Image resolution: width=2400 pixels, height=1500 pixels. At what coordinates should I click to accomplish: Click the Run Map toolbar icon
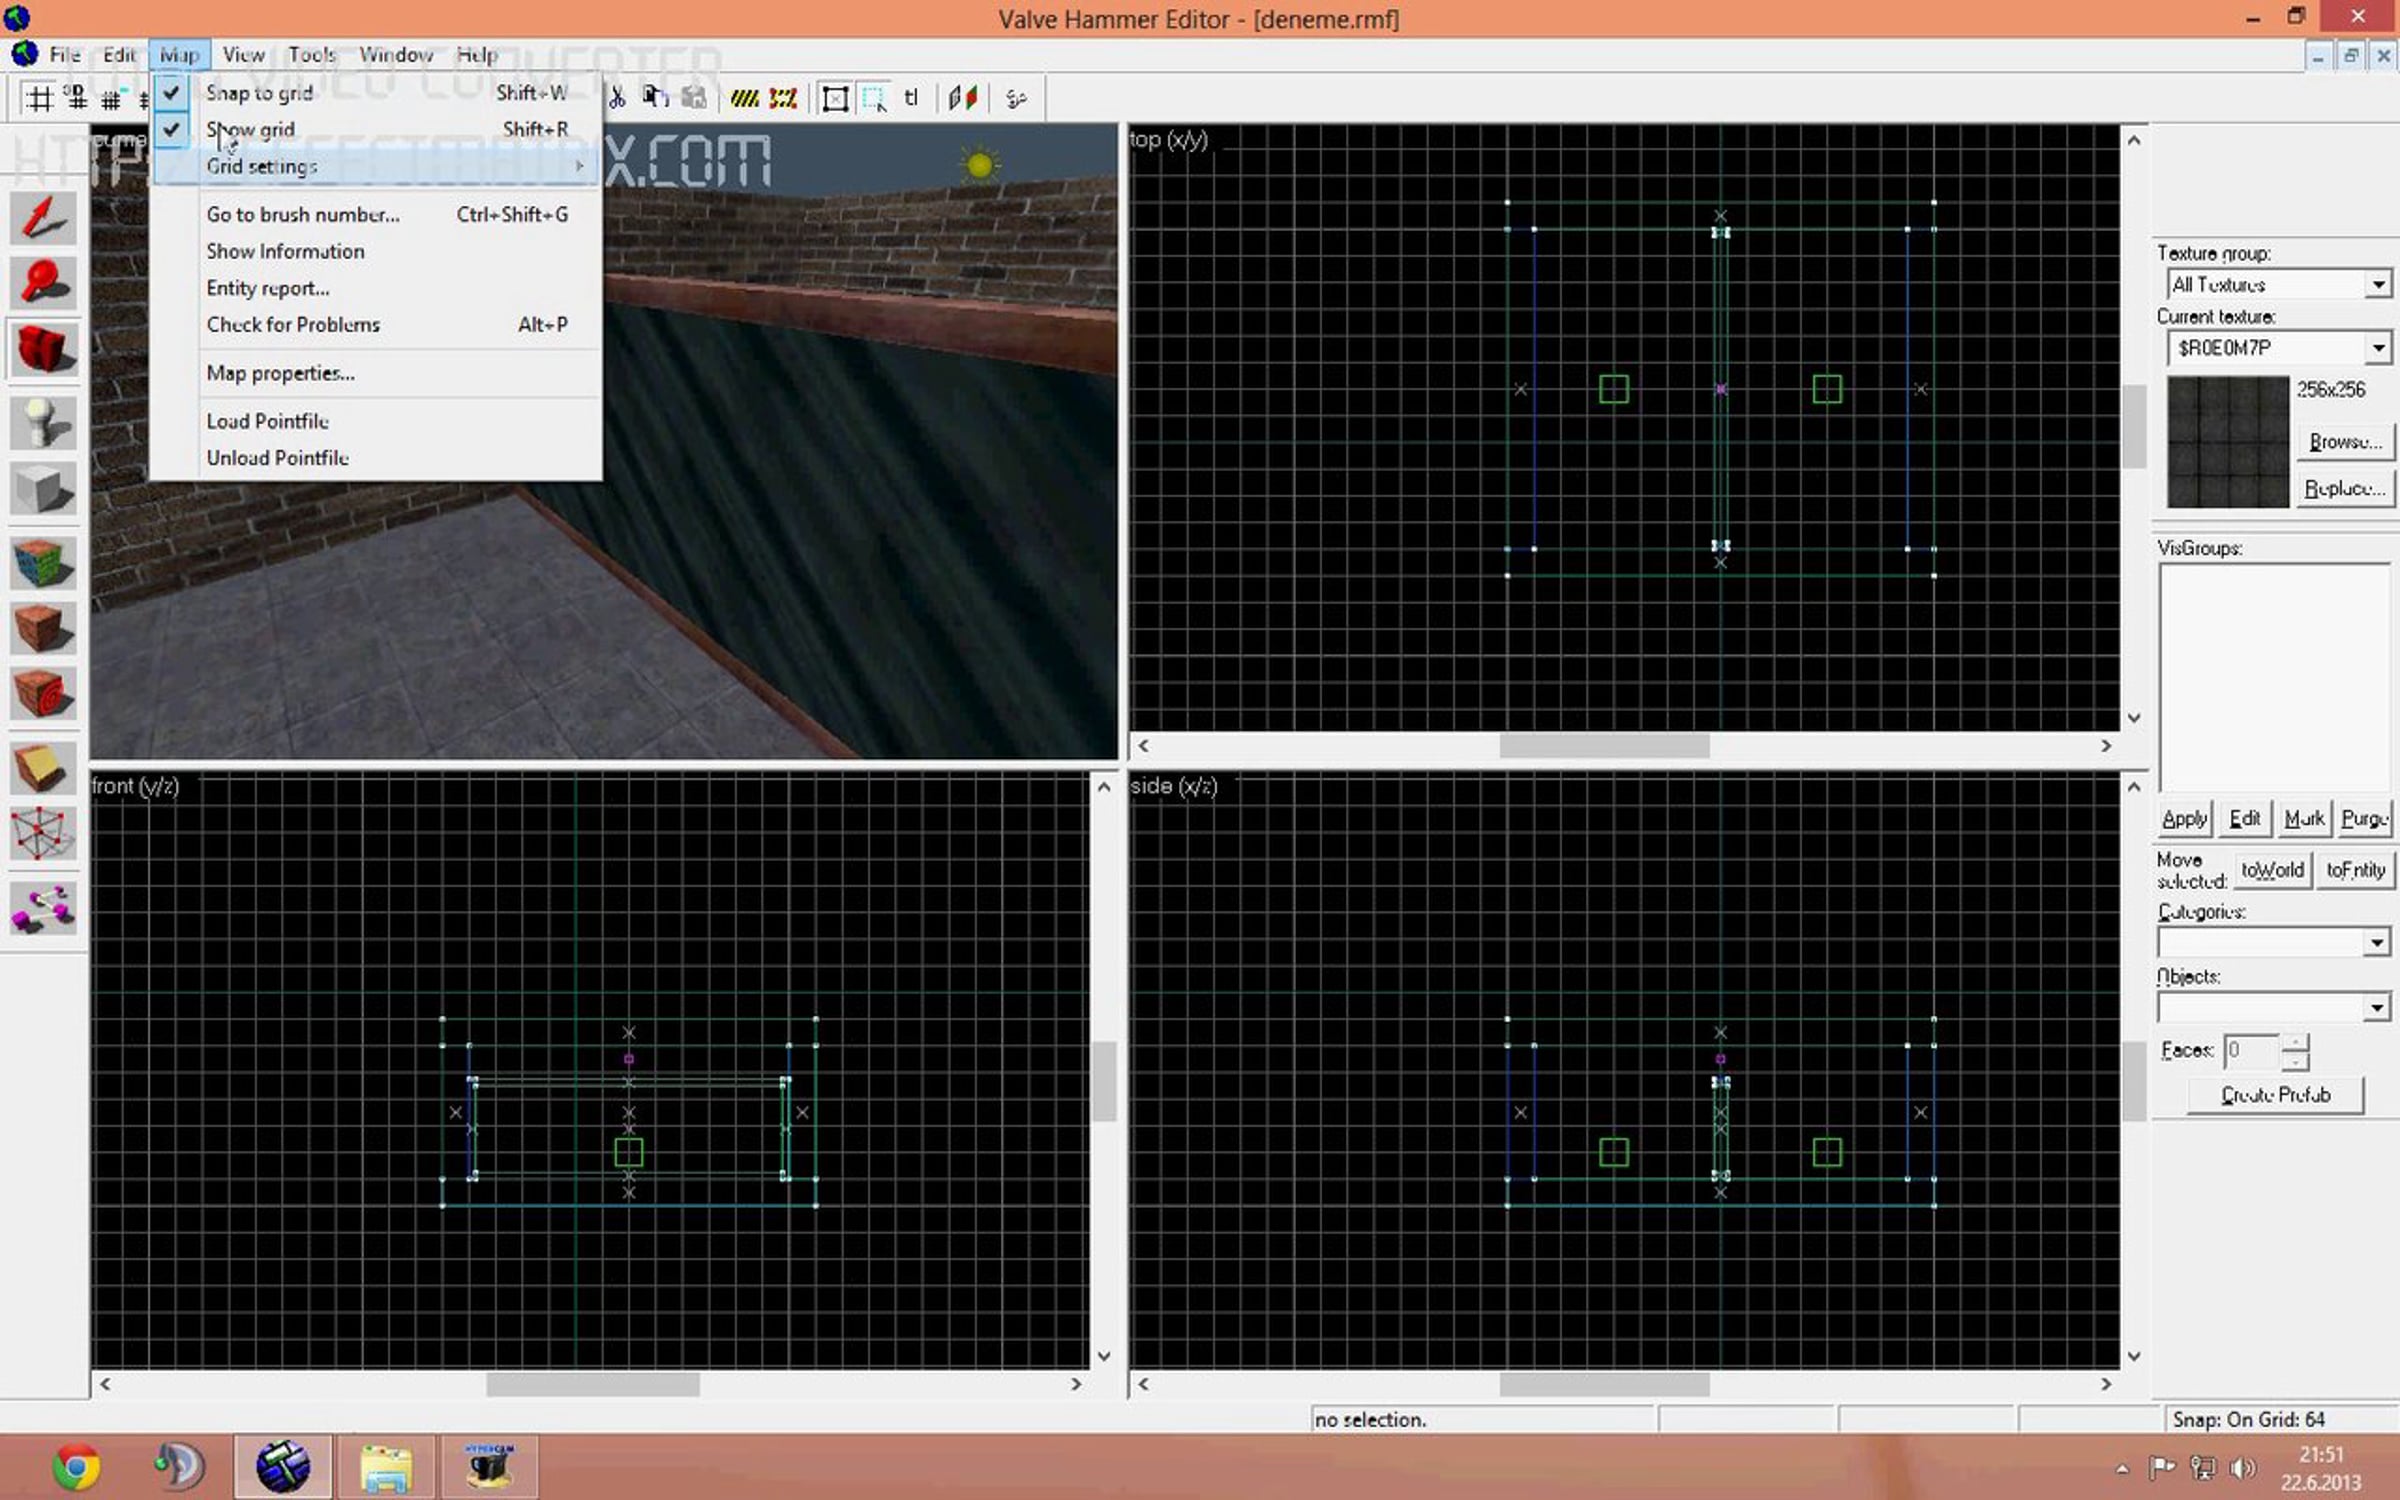pyautogui.click(x=1016, y=98)
